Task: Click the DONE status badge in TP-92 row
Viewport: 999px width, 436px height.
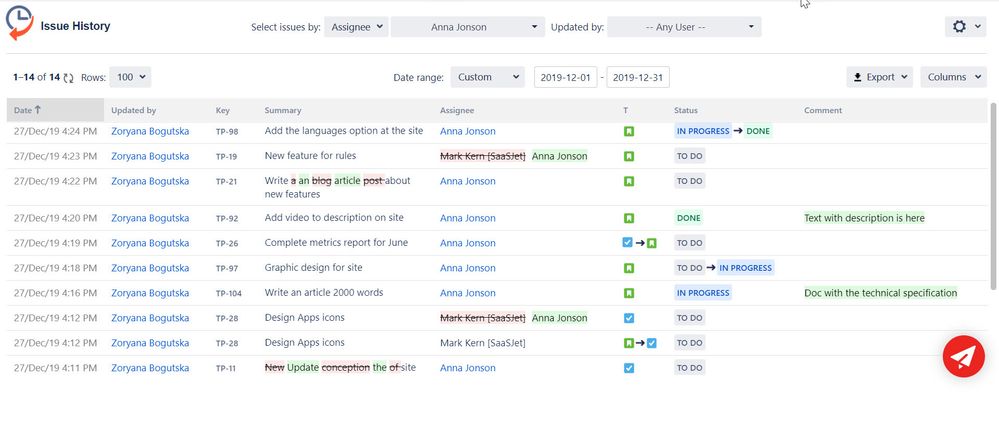Action: pyautogui.click(x=689, y=218)
